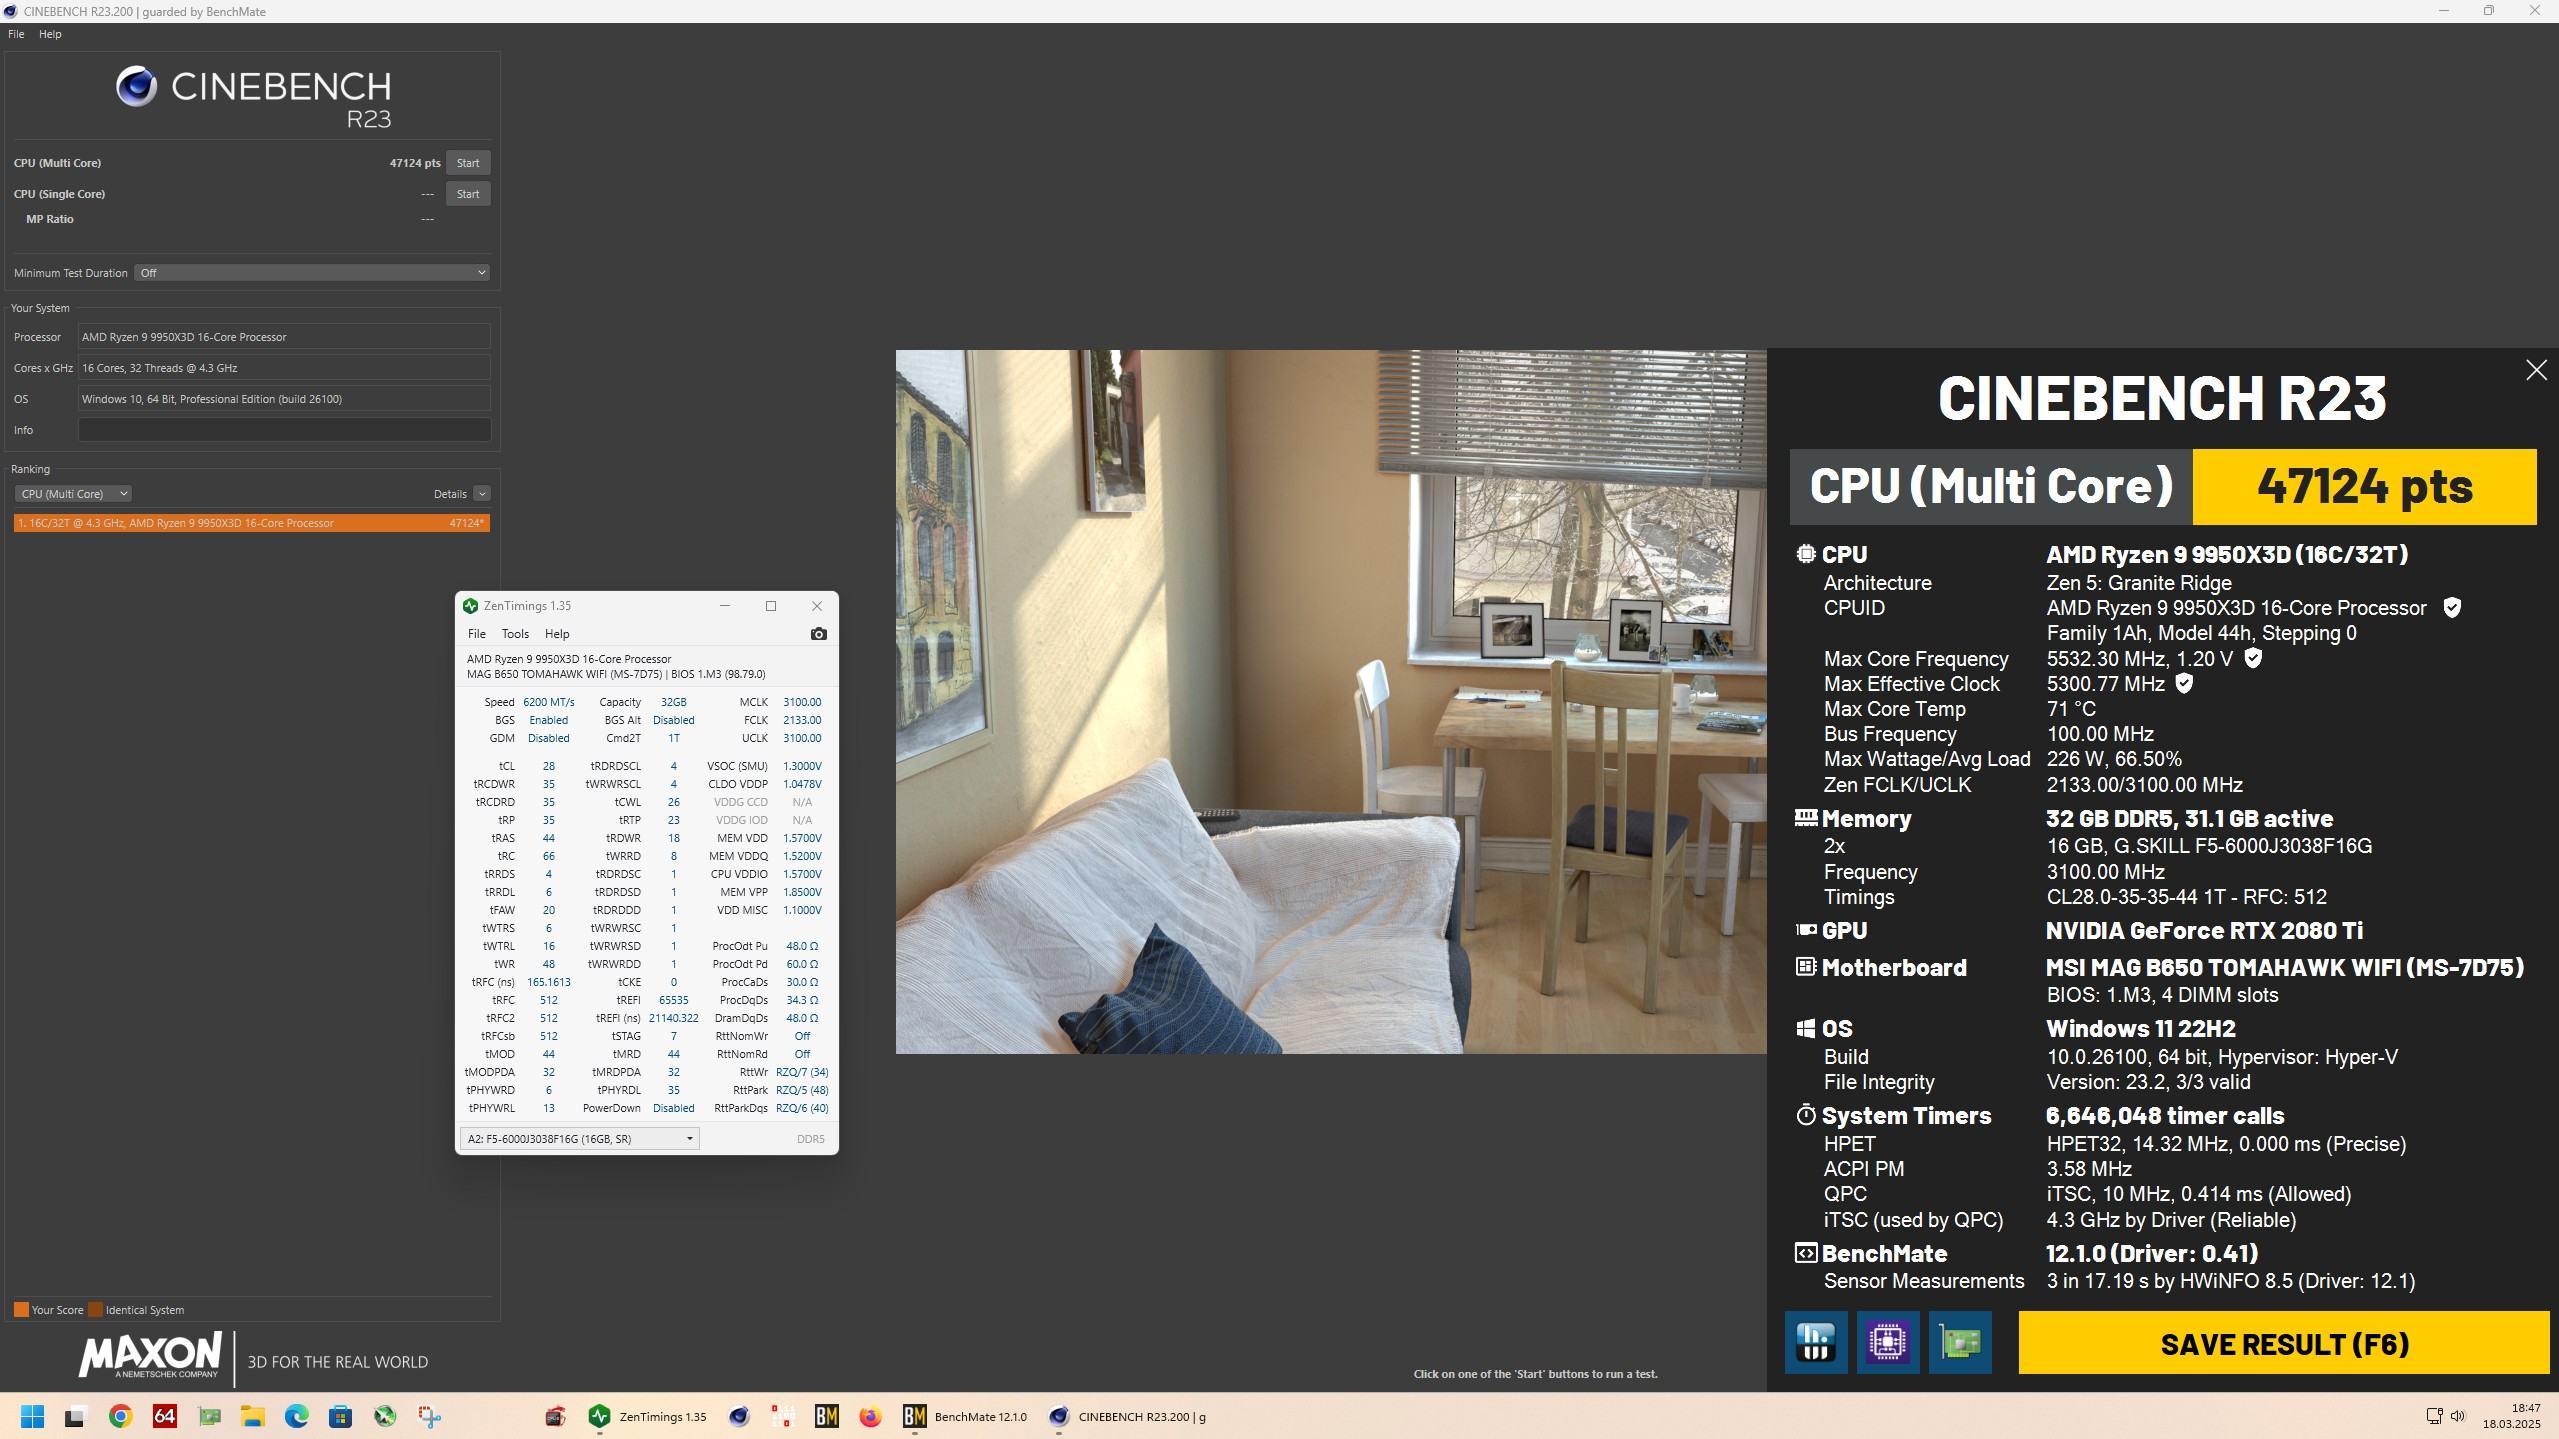Select memory module dropdown in ZenTimings
Screen dimensions: 2559x1439
tap(579, 1139)
